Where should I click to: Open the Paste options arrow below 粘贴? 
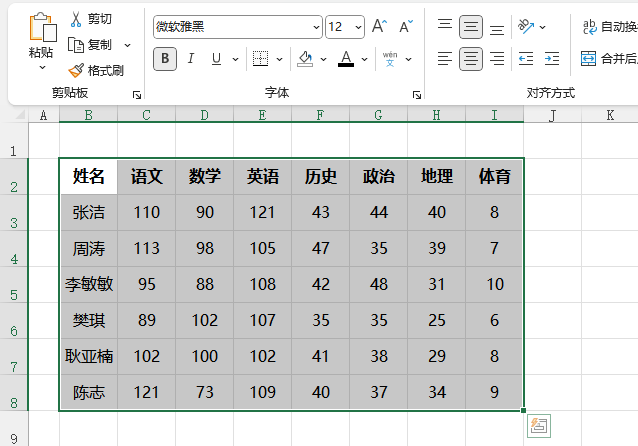click(42, 68)
